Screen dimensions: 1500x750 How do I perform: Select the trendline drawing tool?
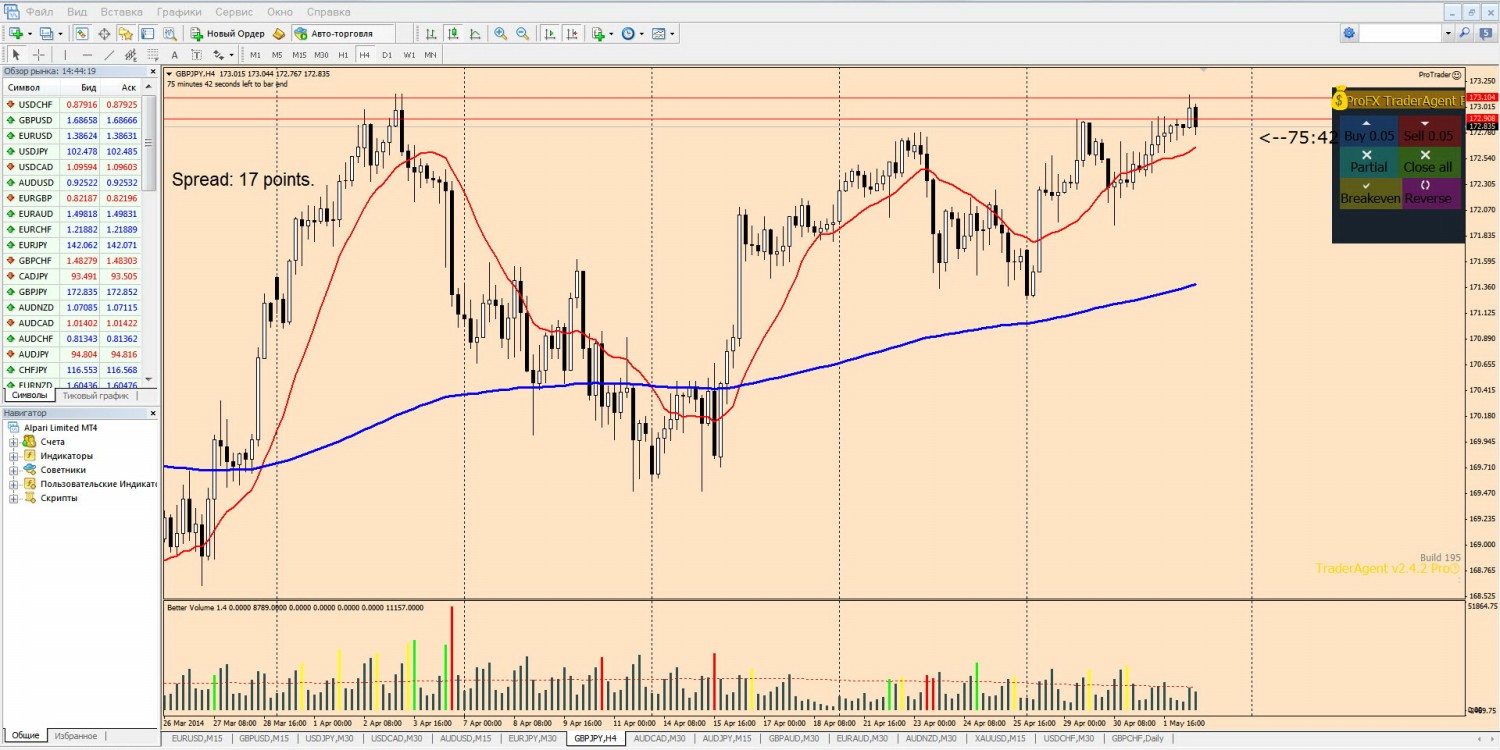pyautogui.click(x=109, y=55)
